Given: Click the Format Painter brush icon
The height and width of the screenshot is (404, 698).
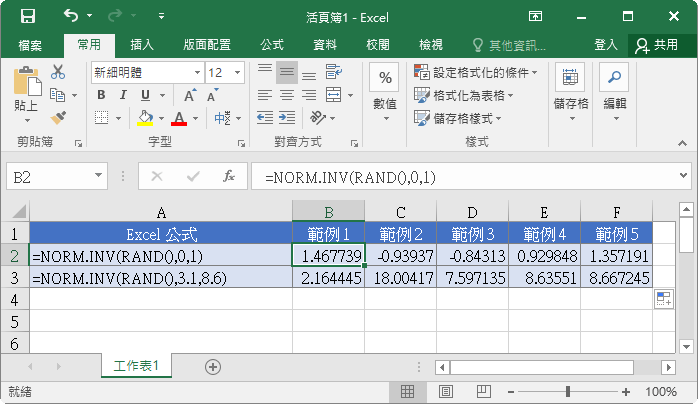Looking at the screenshot, I should (x=58, y=117).
